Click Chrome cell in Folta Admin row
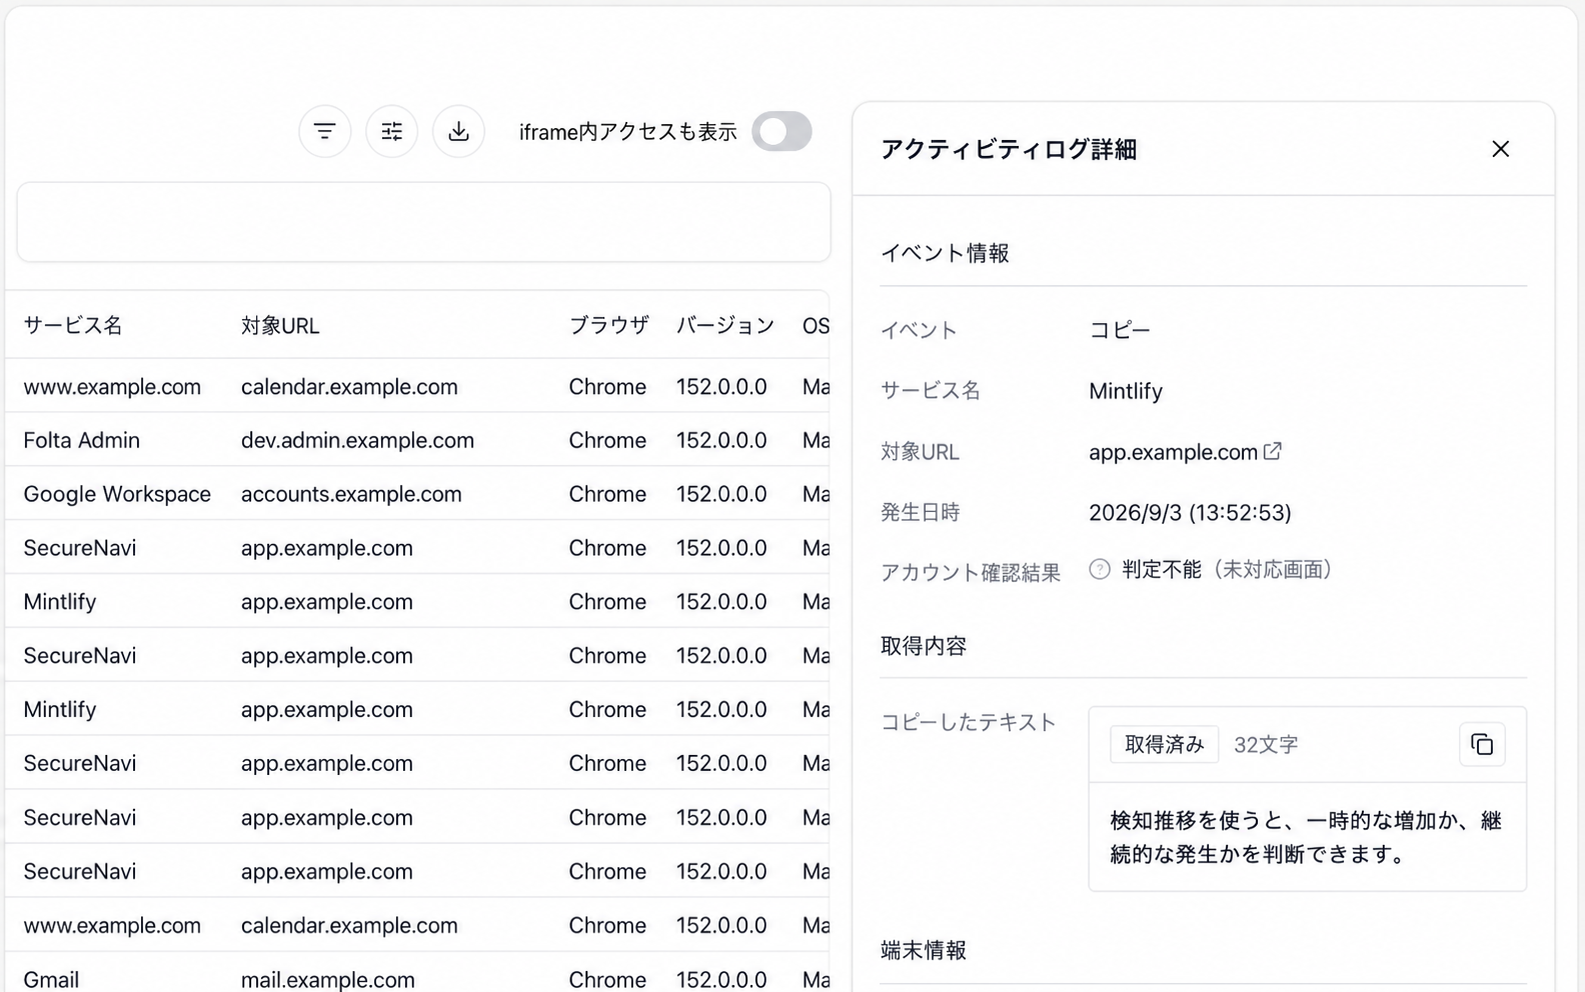Viewport: 1585px width, 992px height. 607,440
